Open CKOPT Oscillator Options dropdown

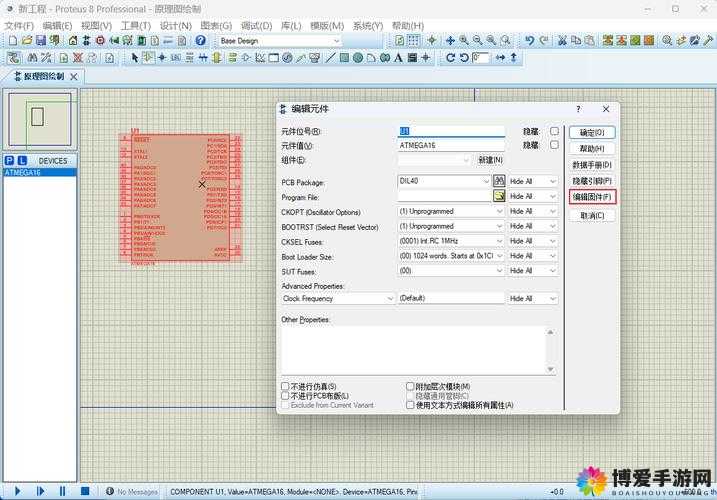(x=499, y=211)
